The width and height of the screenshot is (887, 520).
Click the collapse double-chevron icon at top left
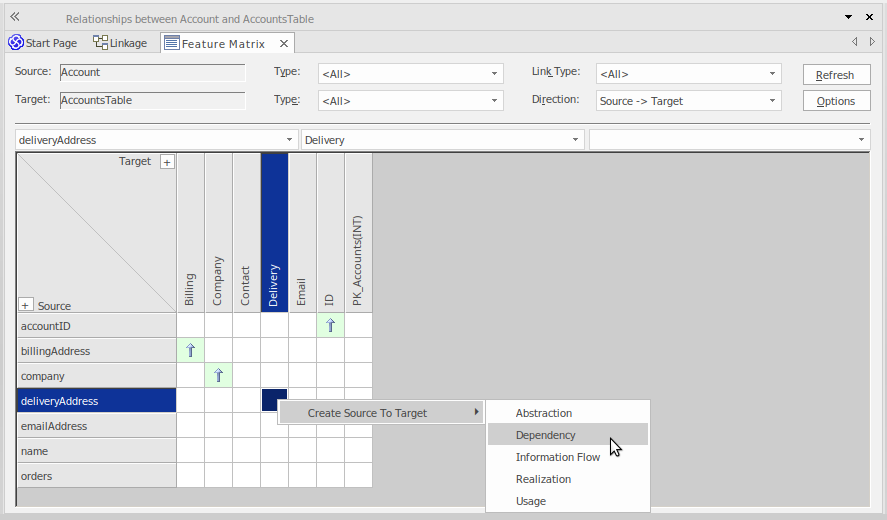(15, 17)
